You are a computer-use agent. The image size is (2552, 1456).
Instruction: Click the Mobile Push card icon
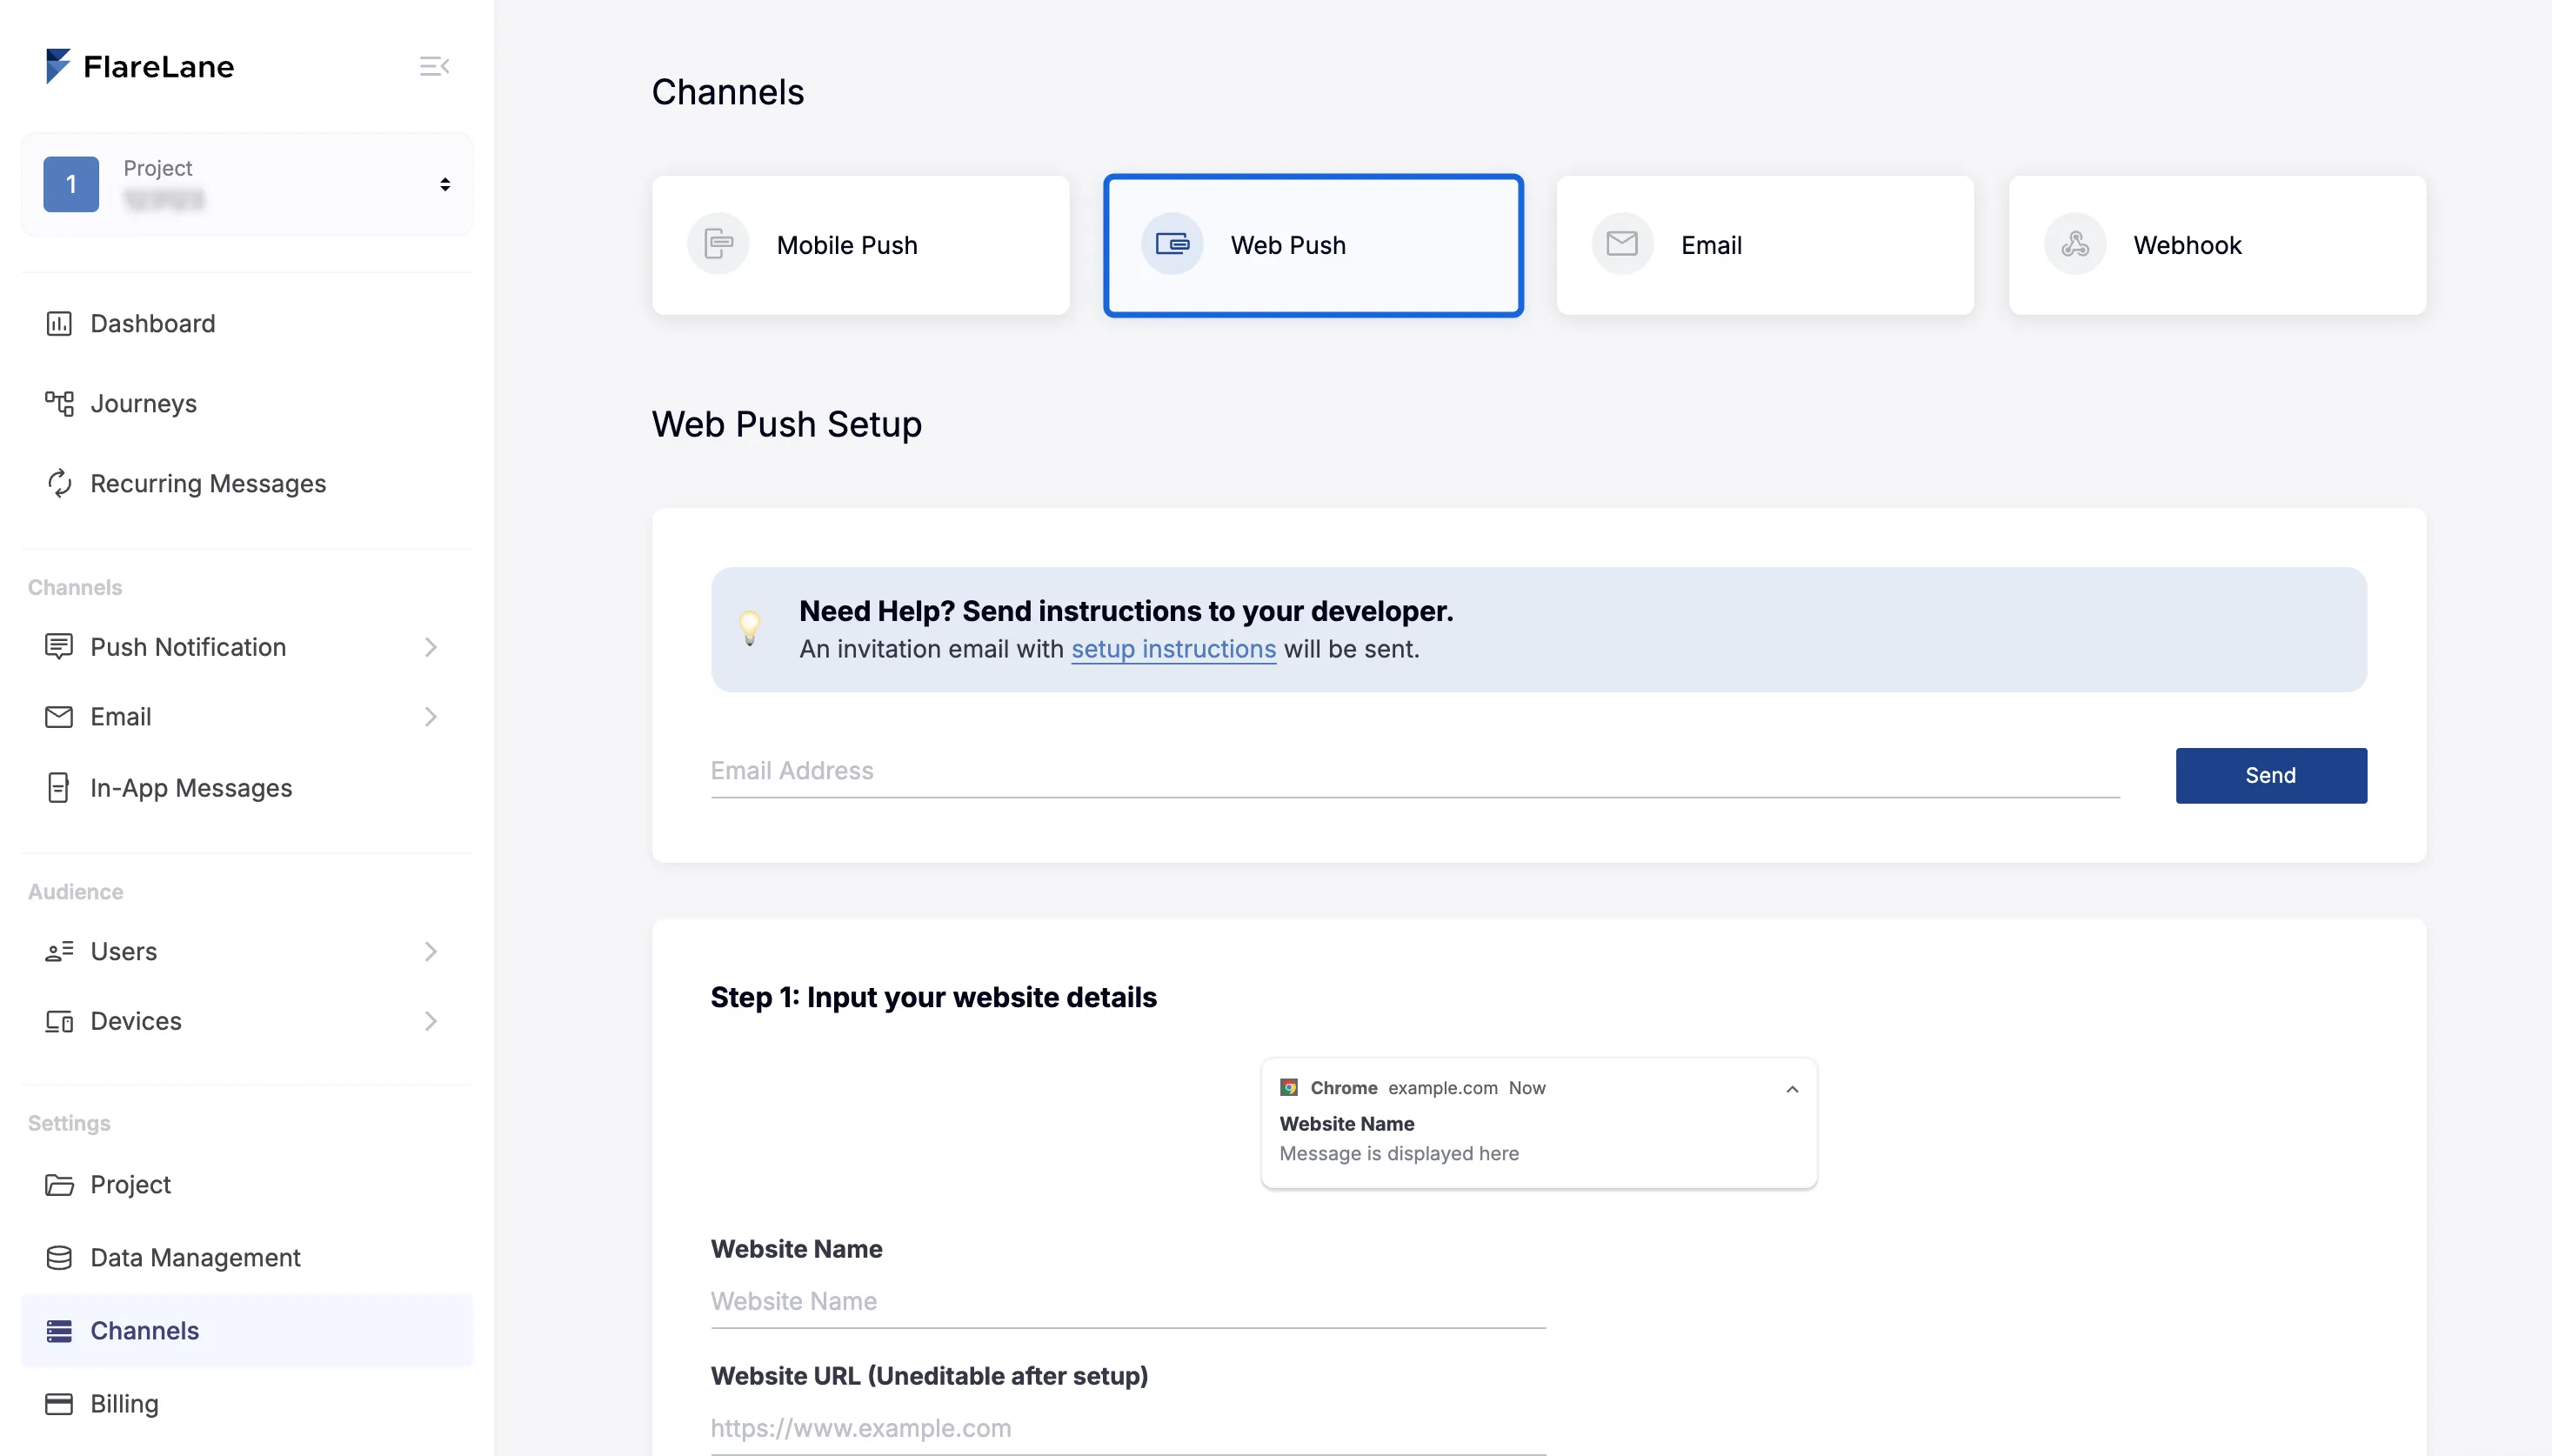tap(718, 243)
